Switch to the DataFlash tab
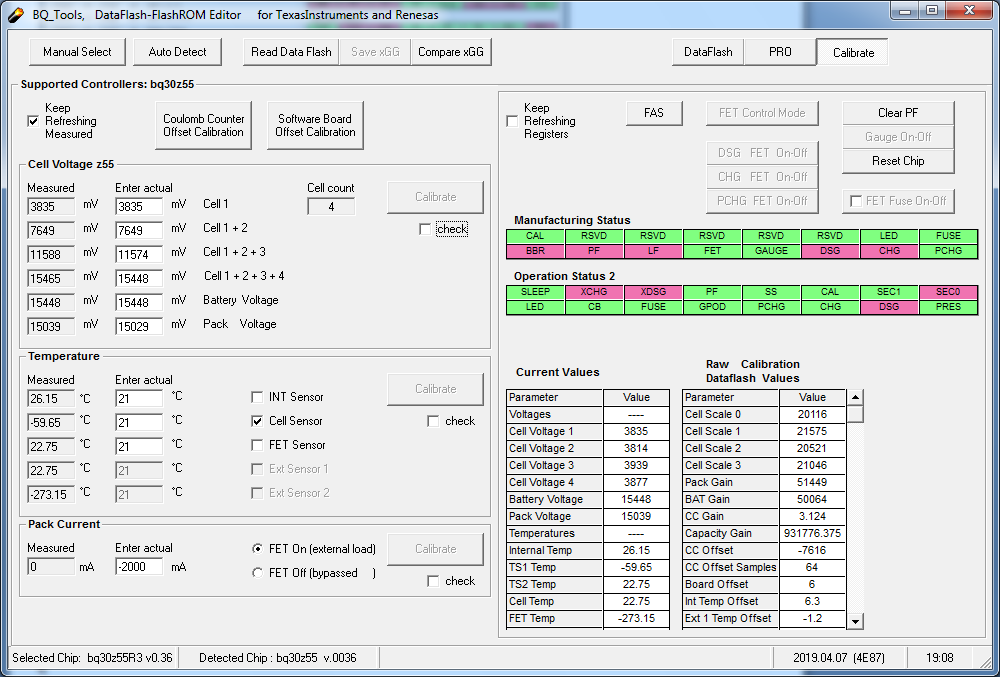This screenshot has height=677, width=1000. pyautogui.click(x=708, y=52)
